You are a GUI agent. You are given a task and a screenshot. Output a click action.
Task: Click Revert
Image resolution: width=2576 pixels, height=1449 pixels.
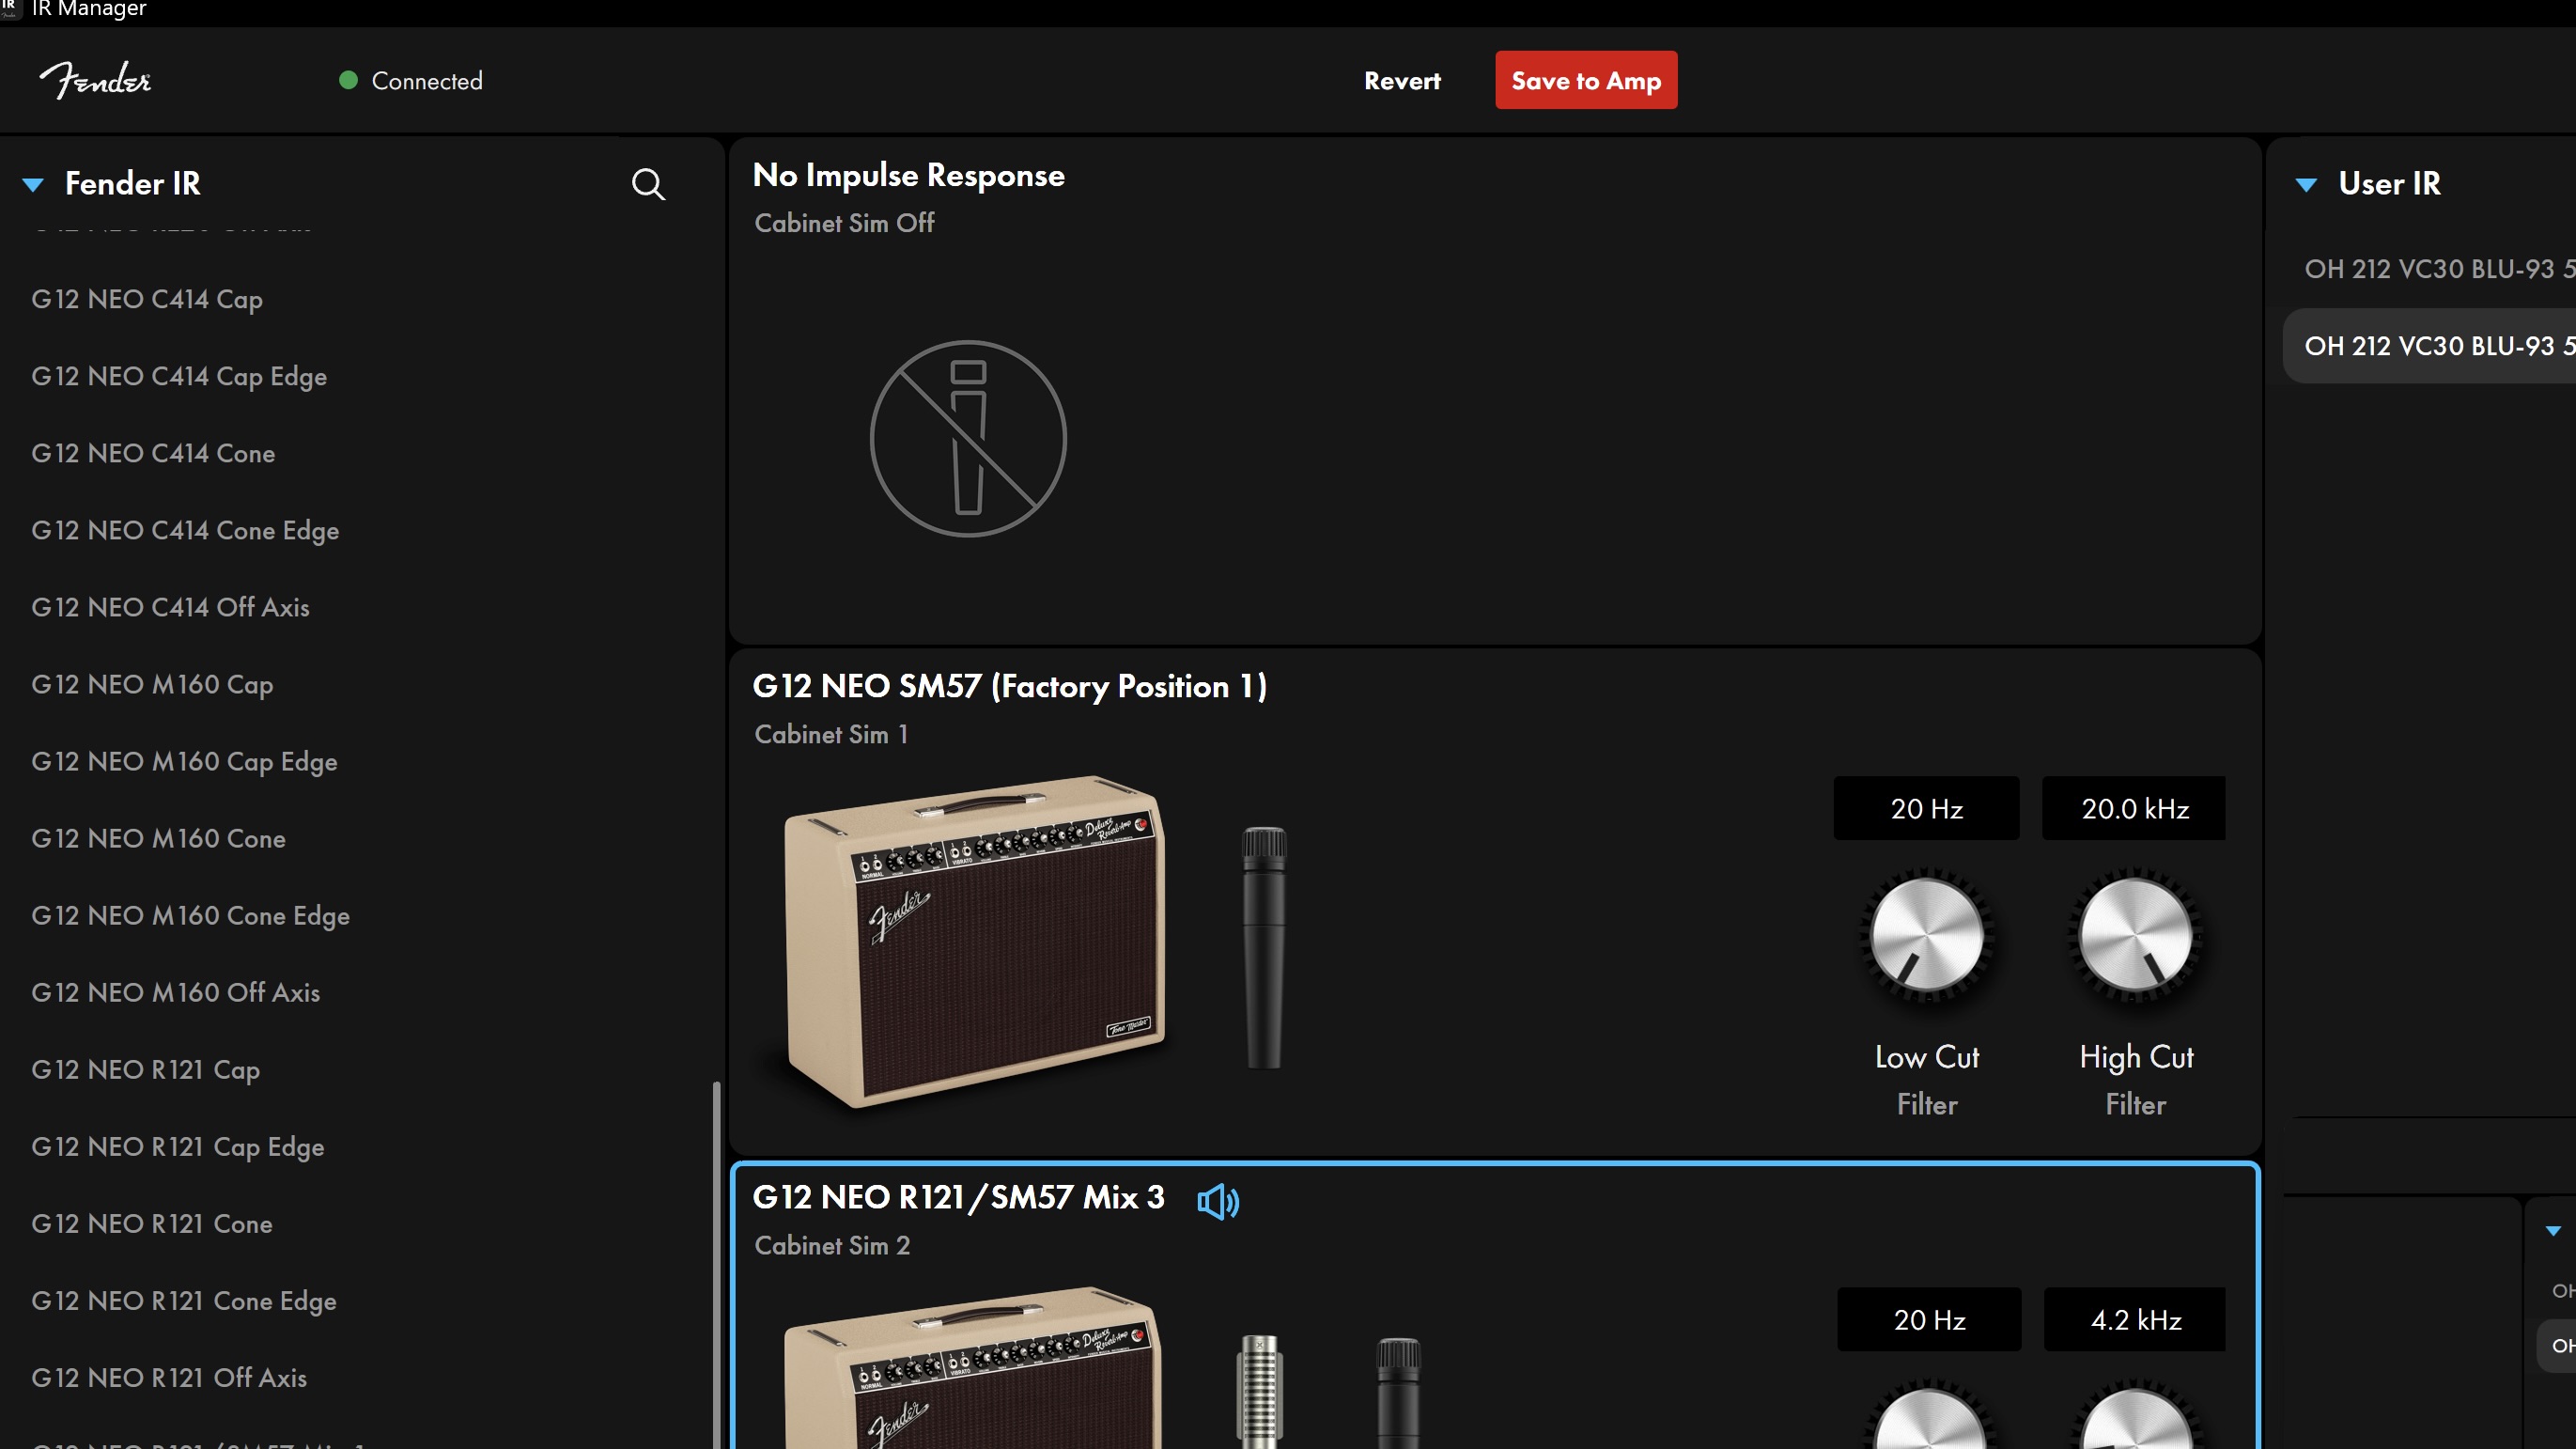[1402, 80]
